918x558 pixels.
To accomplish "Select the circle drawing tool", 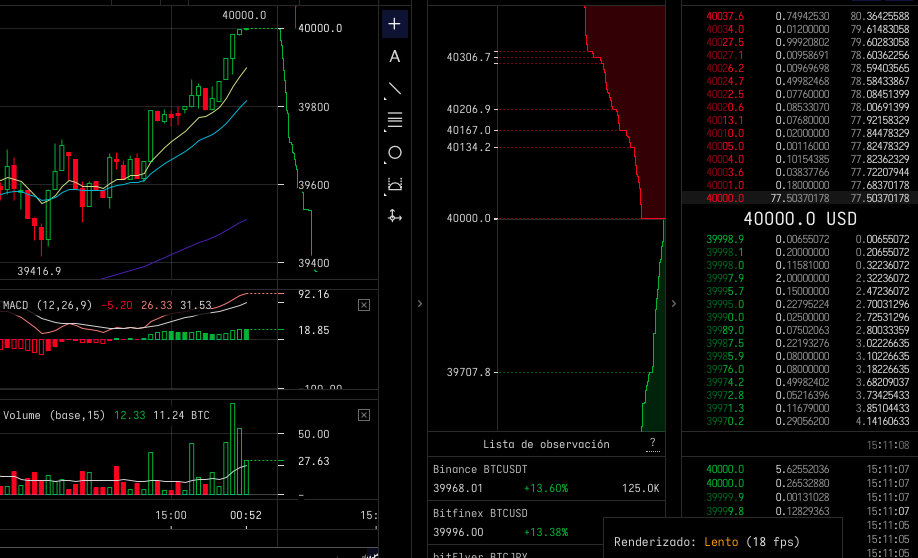I will pyautogui.click(x=395, y=152).
